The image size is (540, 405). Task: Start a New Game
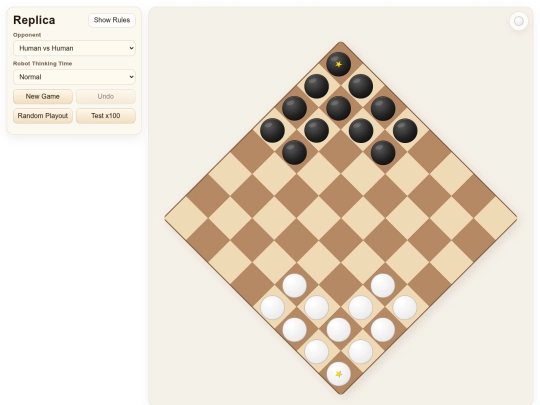(43, 96)
